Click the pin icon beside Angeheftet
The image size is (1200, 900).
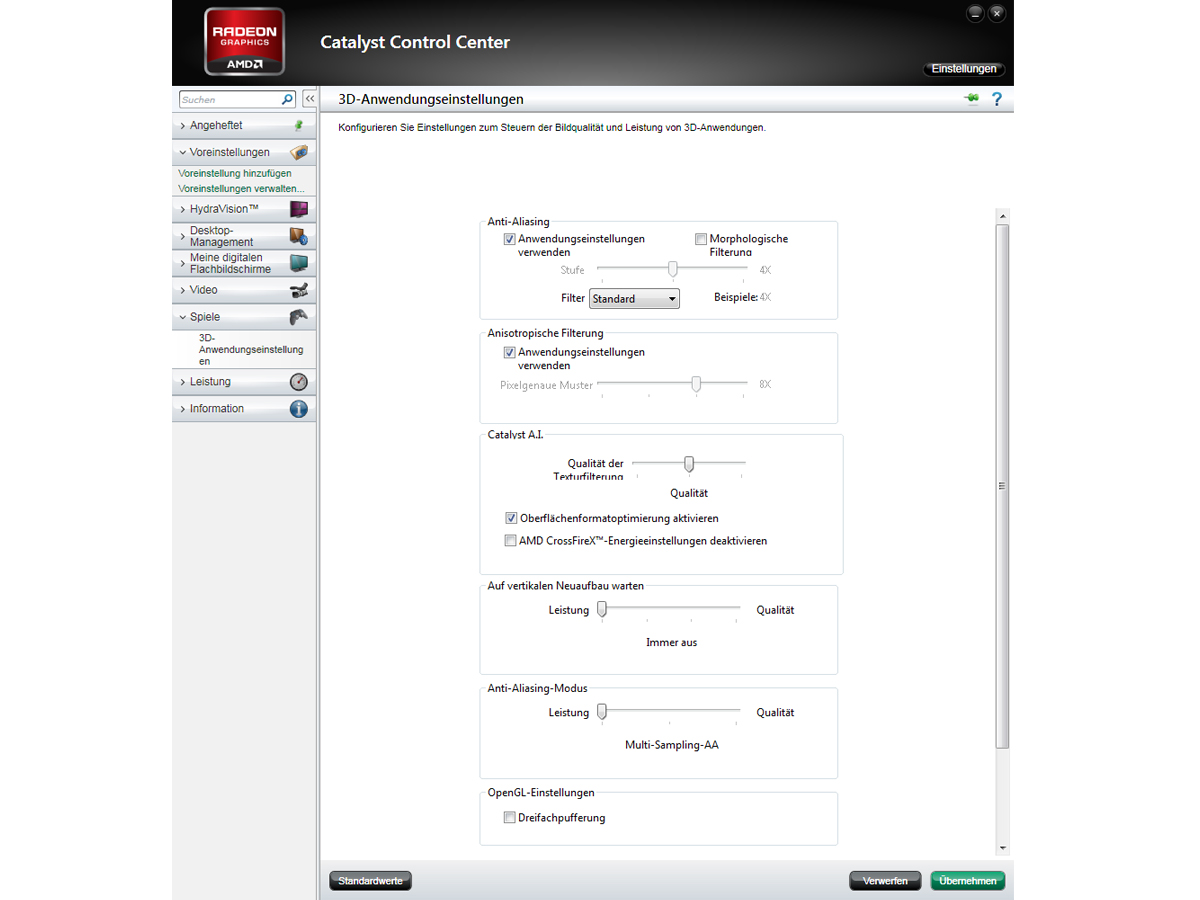coord(298,126)
